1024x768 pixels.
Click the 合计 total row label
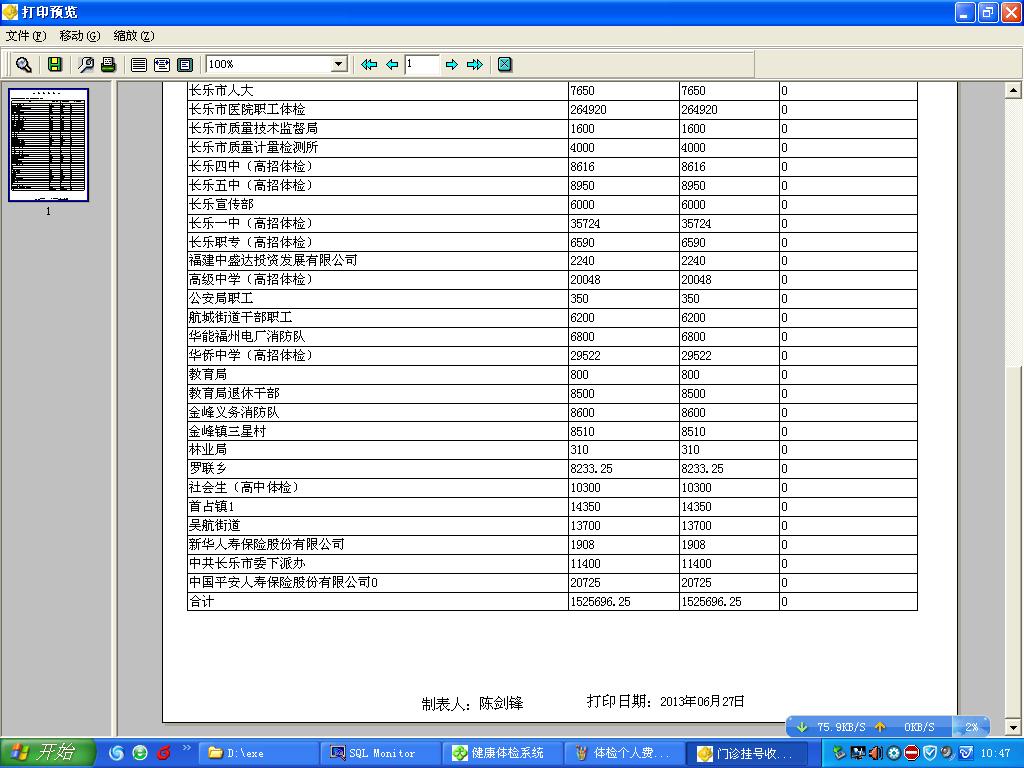(x=201, y=601)
